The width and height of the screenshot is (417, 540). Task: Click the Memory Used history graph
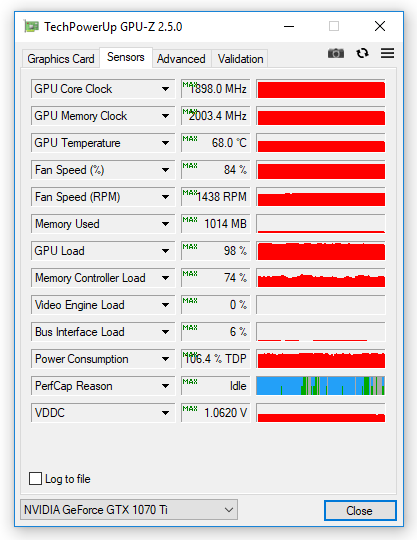point(321,224)
